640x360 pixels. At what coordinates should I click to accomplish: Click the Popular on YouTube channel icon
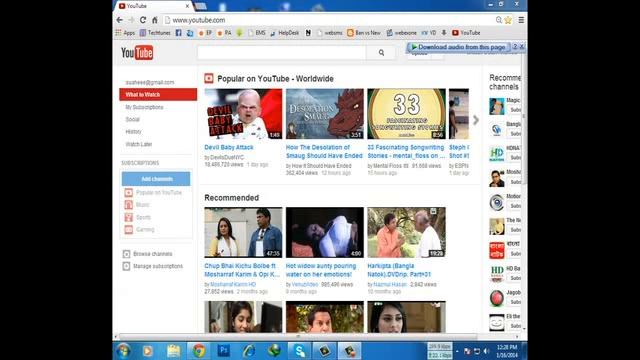click(x=209, y=78)
